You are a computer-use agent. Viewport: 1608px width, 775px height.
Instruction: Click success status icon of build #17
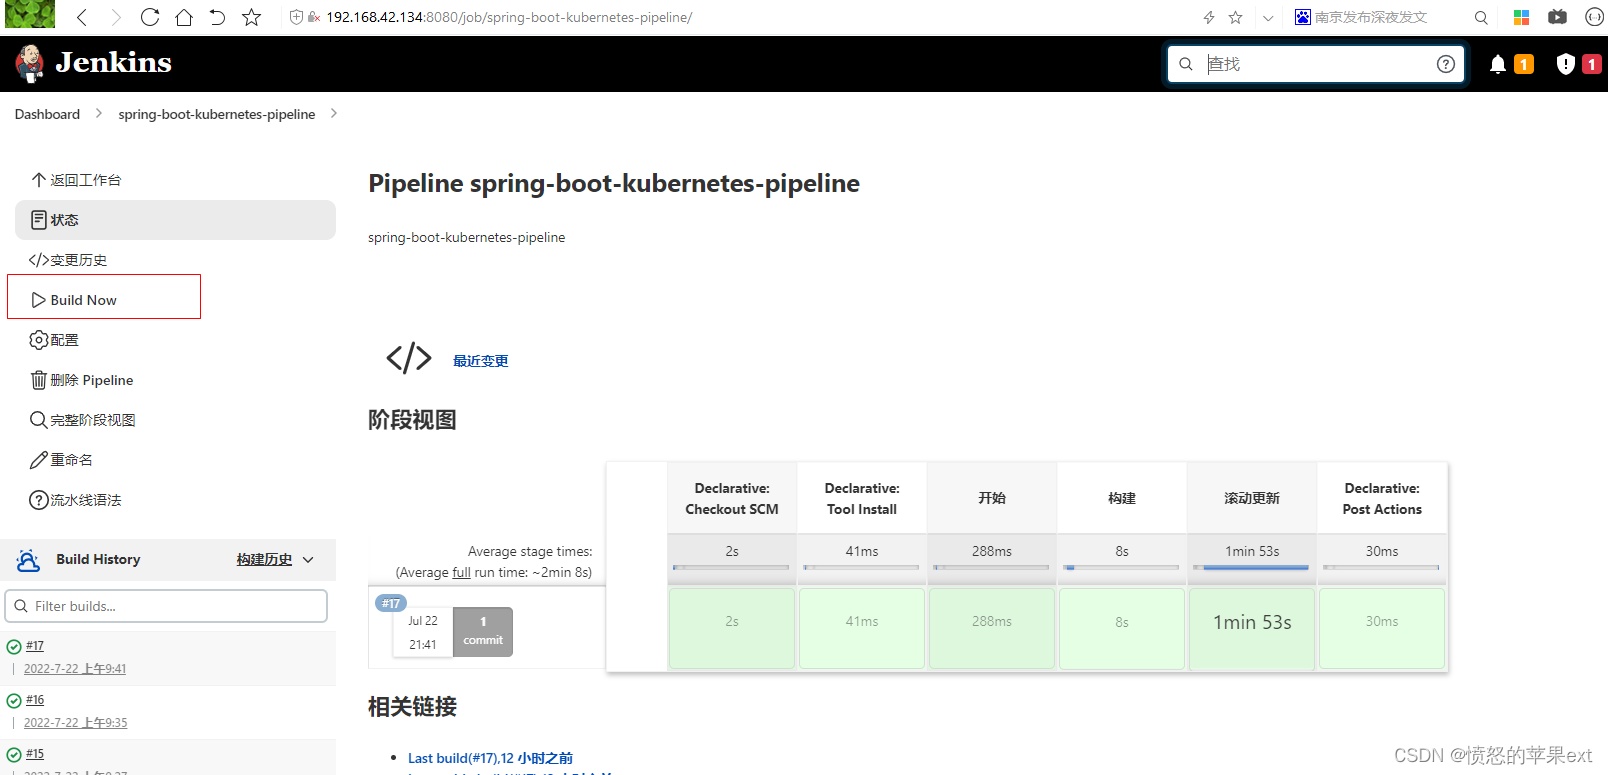coord(14,647)
